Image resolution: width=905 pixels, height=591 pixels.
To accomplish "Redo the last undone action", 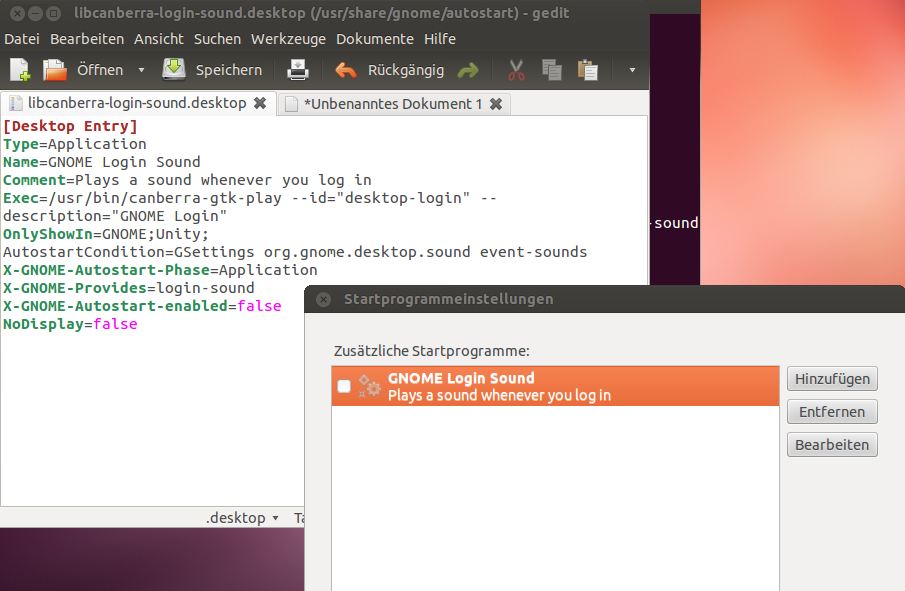I will point(468,70).
